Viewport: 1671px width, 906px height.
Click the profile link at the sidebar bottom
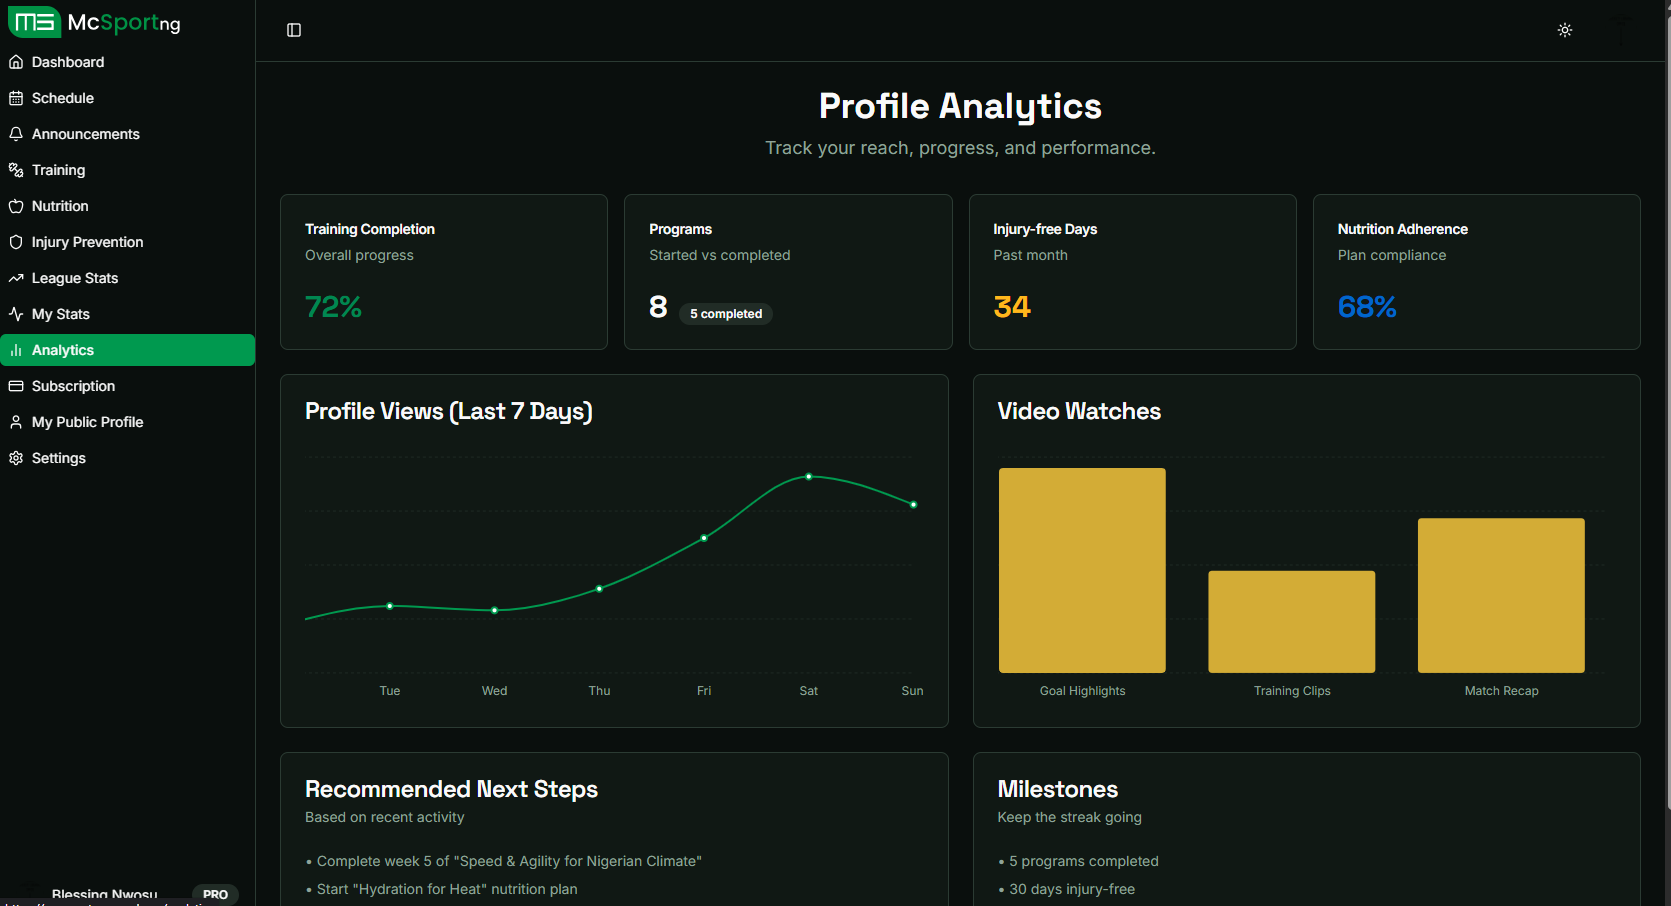tap(105, 895)
